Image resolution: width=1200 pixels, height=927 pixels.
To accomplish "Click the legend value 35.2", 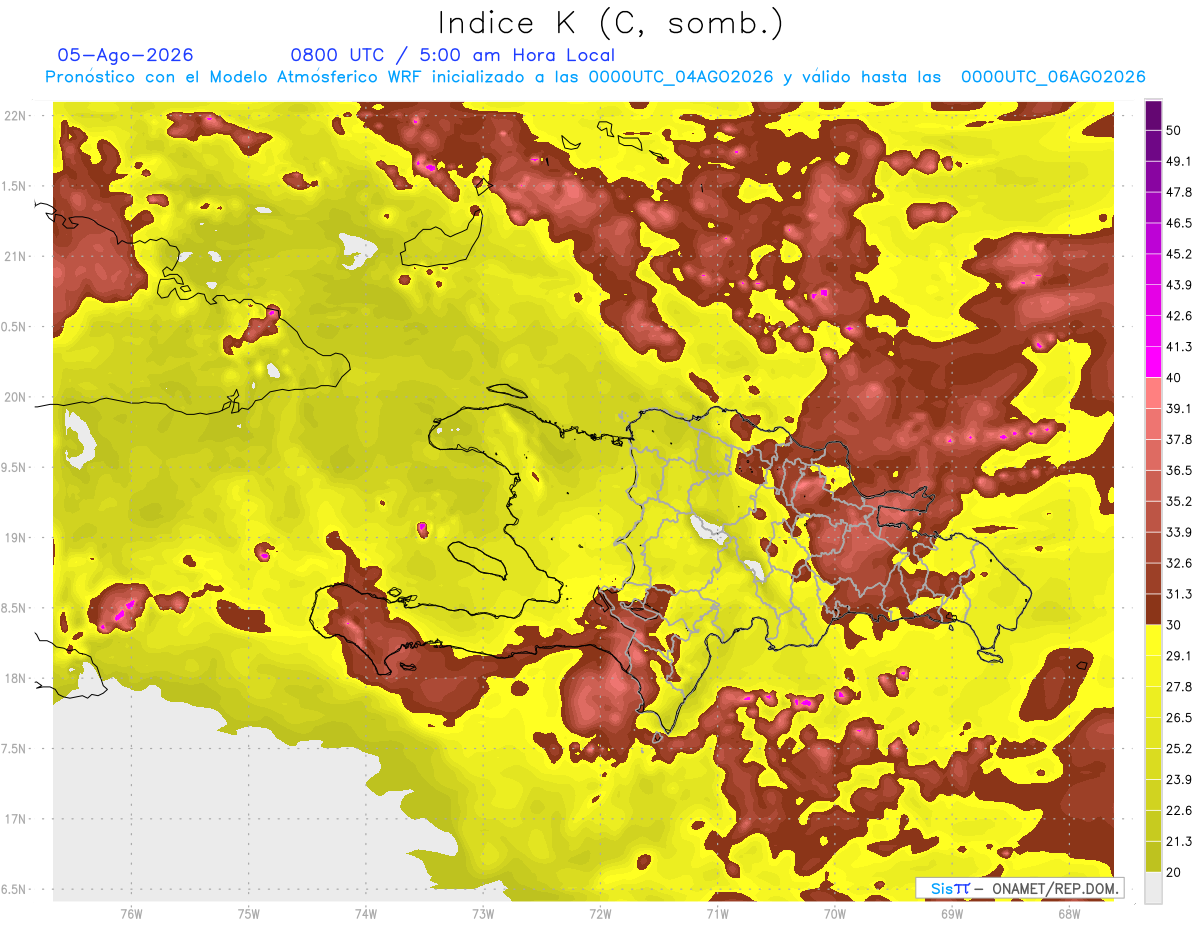I will pyautogui.click(x=1179, y=501).
